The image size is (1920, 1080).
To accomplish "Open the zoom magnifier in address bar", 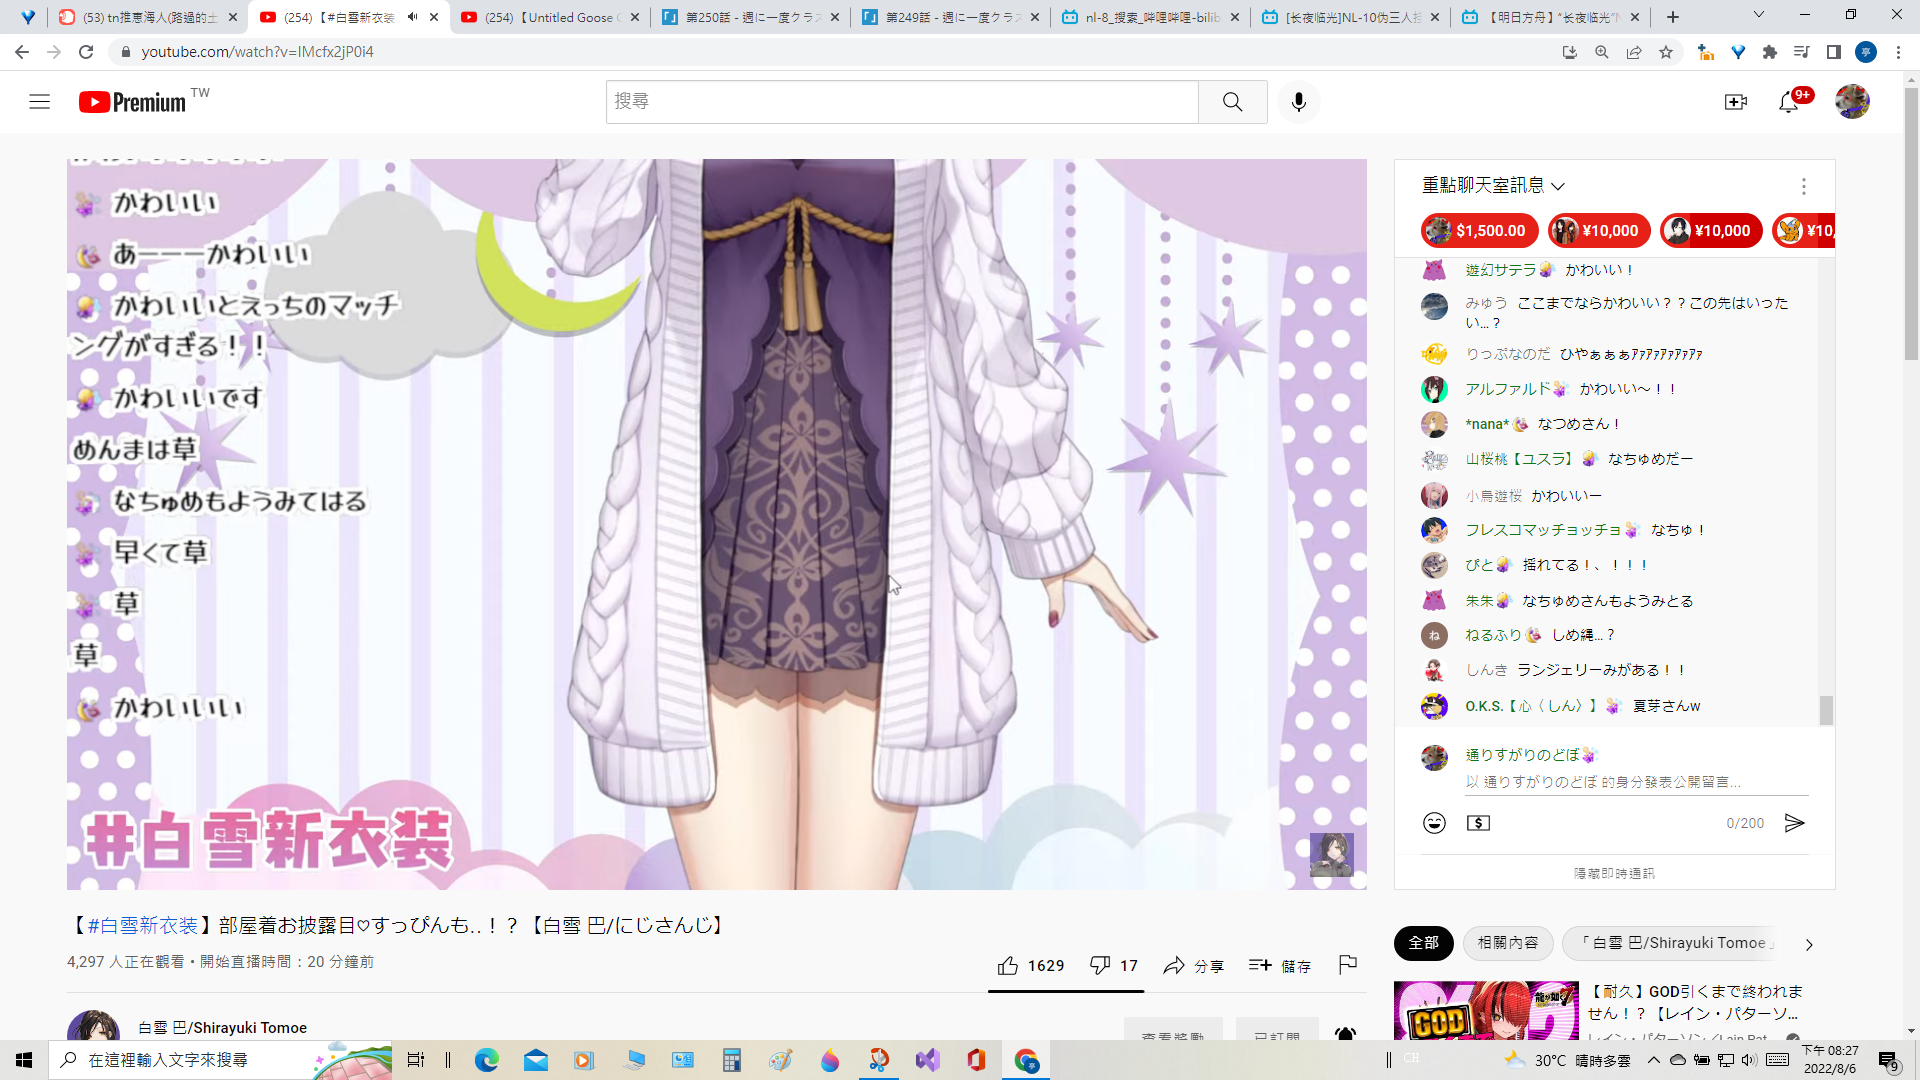I will (x=1601, y=52).
